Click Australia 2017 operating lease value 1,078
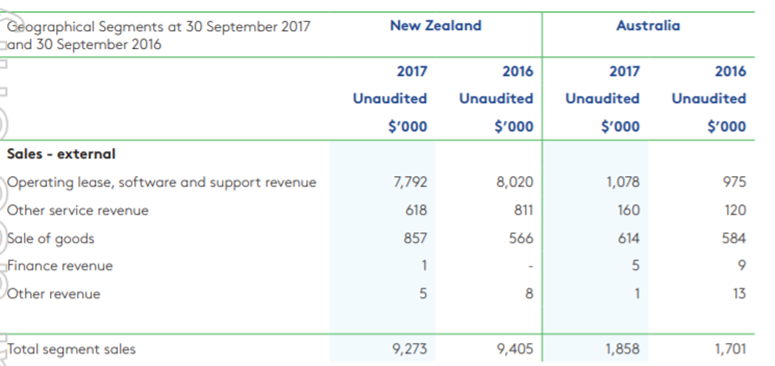Viewport: 775px width, 366px height. tap(623, 182)
